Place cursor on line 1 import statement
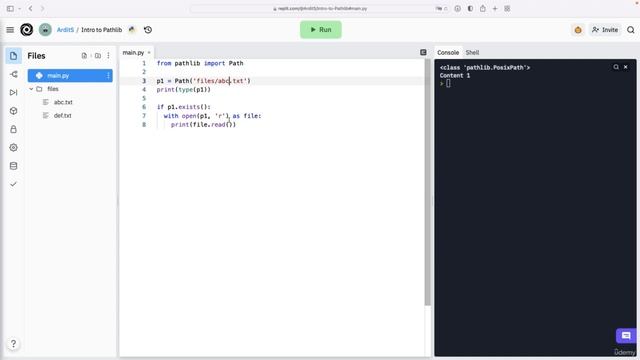This screenshot has width=640, height=360. click(200, 63)
